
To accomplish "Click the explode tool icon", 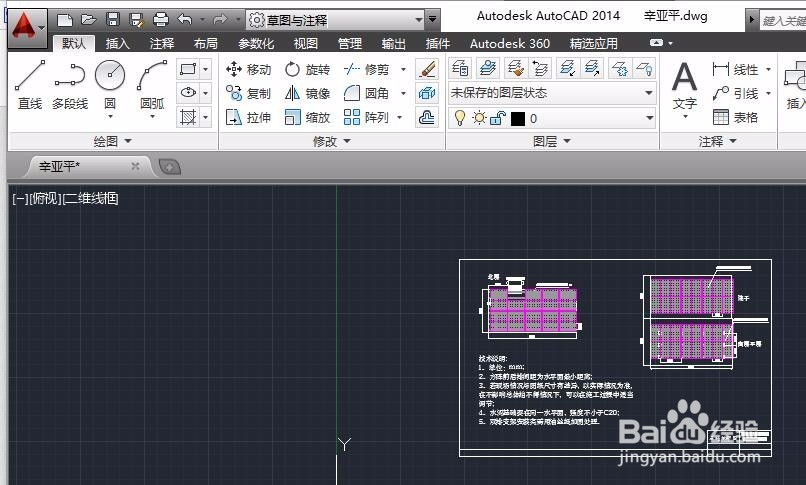I will [x=427, y=94].
